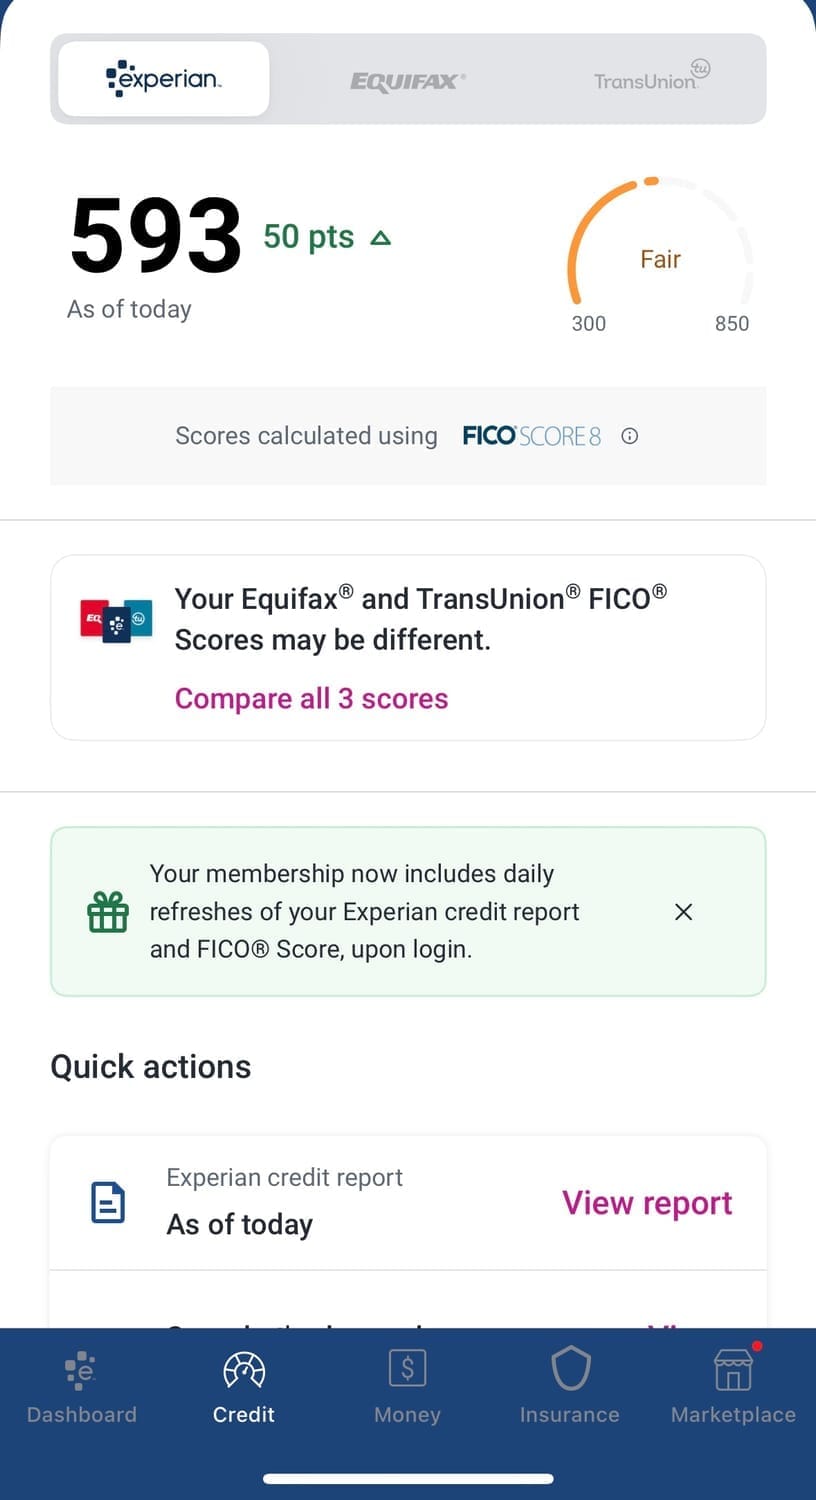Screen dimensions: 816x1500
Task: Tap the FICO Score 8 info icon
Action: (629, 436)
